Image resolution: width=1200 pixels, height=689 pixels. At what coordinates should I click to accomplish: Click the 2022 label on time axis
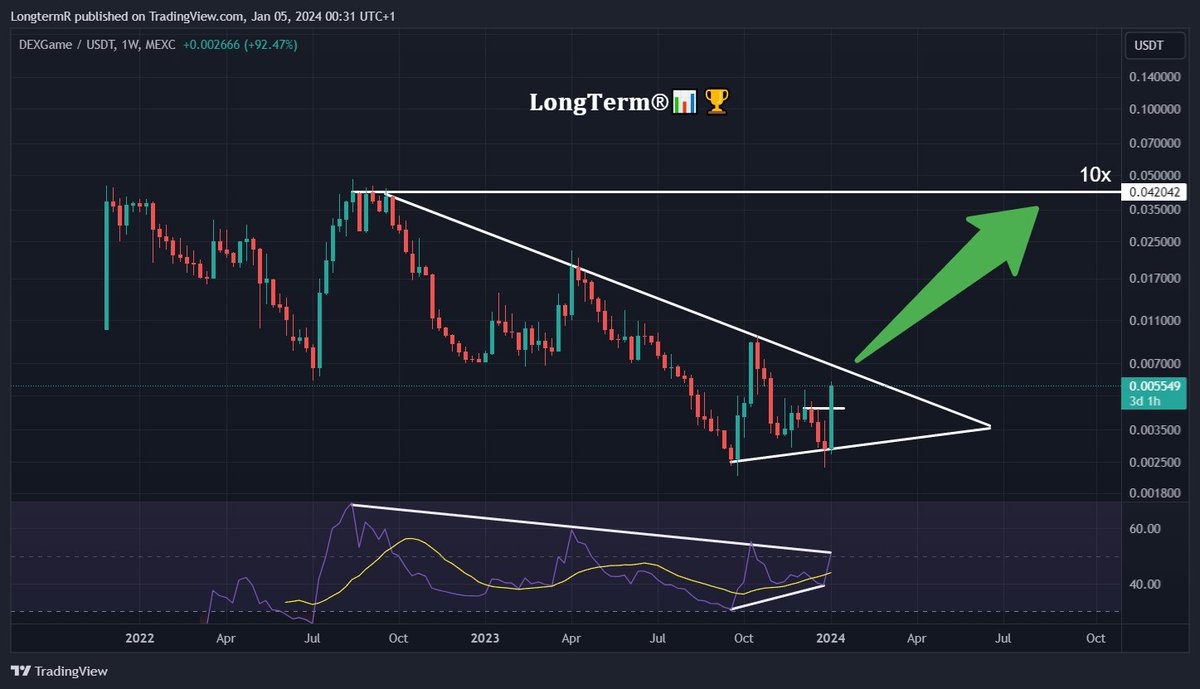click(140, 637)
